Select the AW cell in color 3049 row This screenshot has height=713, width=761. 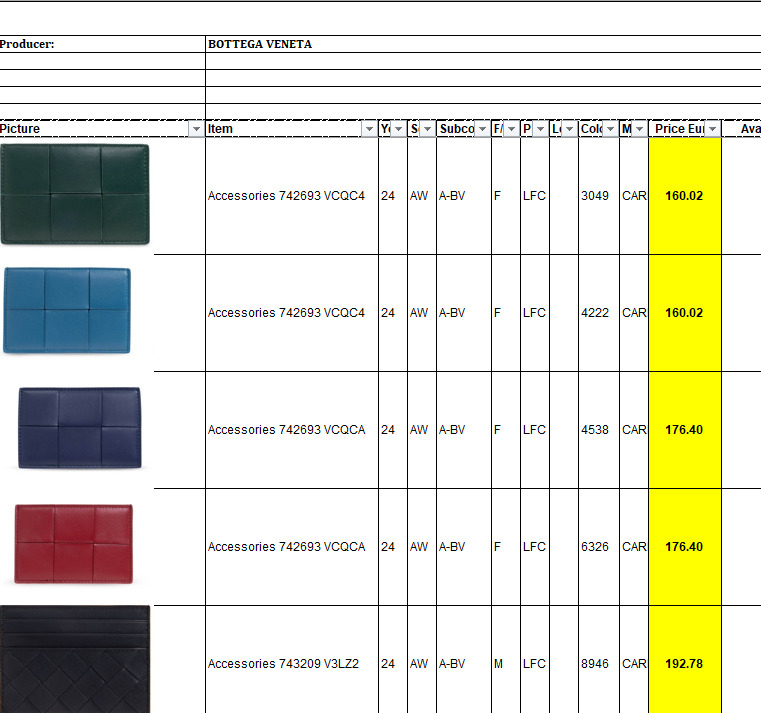422,196
